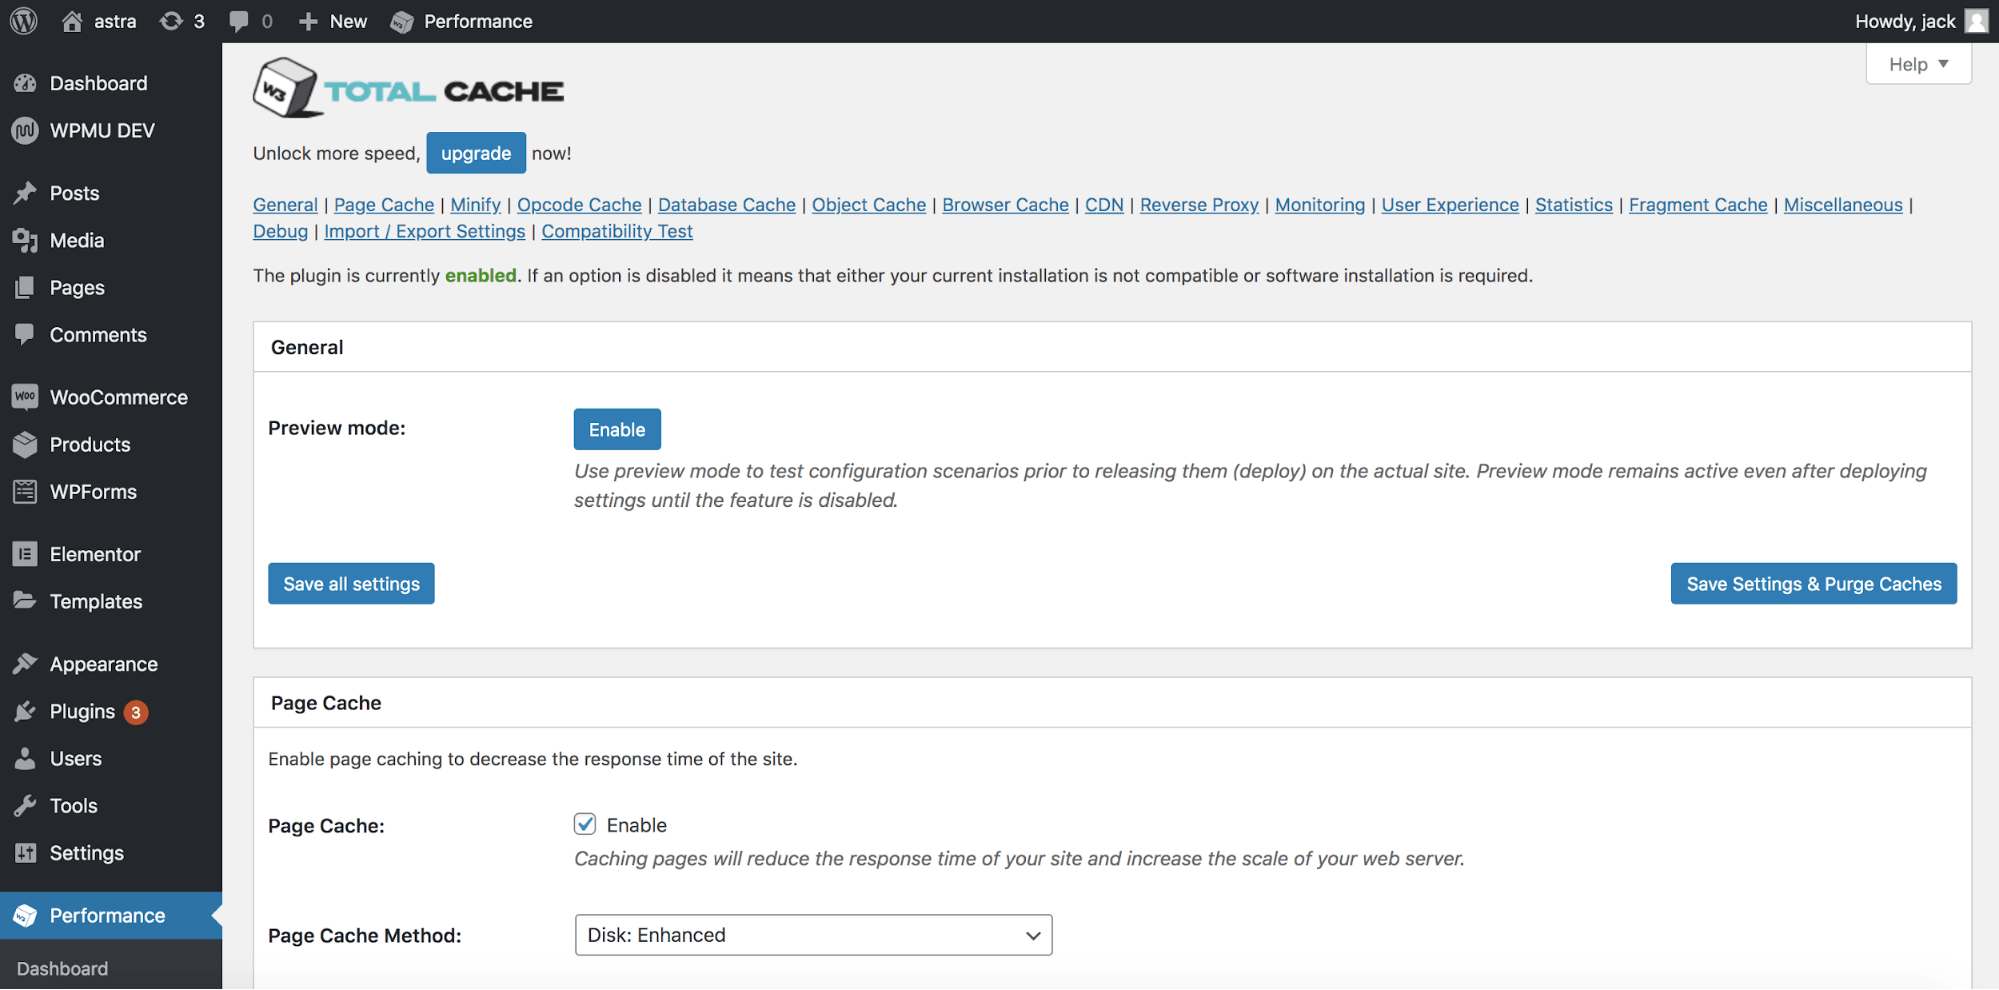Click the Tools wrench icon
The width and height of the screenshot is (1999, 990).
25,805
